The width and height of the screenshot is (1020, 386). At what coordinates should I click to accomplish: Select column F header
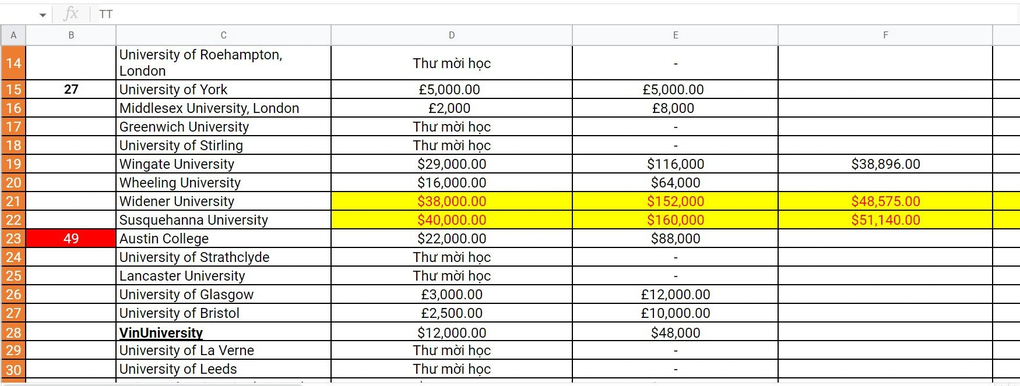(x=885, y=35)
